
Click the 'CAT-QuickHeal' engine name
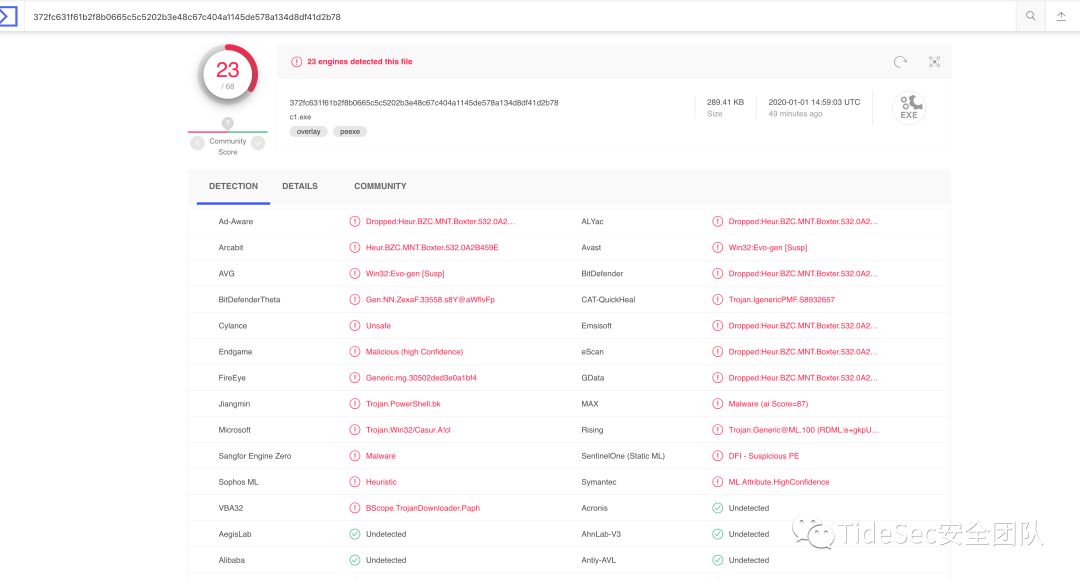608,300
